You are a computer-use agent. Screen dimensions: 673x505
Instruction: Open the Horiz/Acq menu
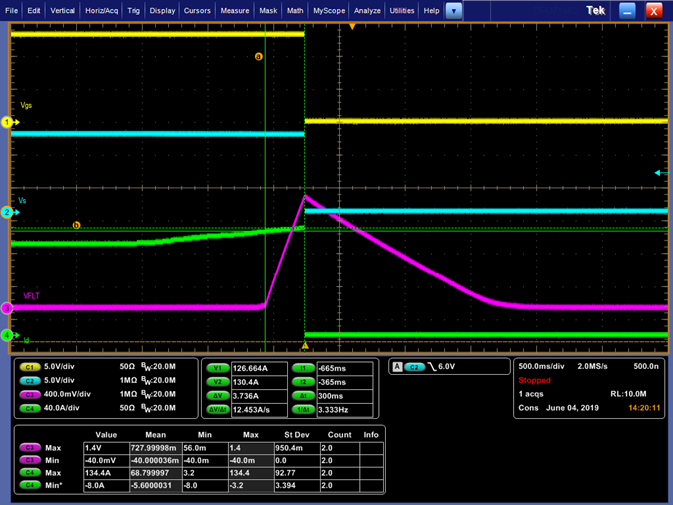(101, 11)
